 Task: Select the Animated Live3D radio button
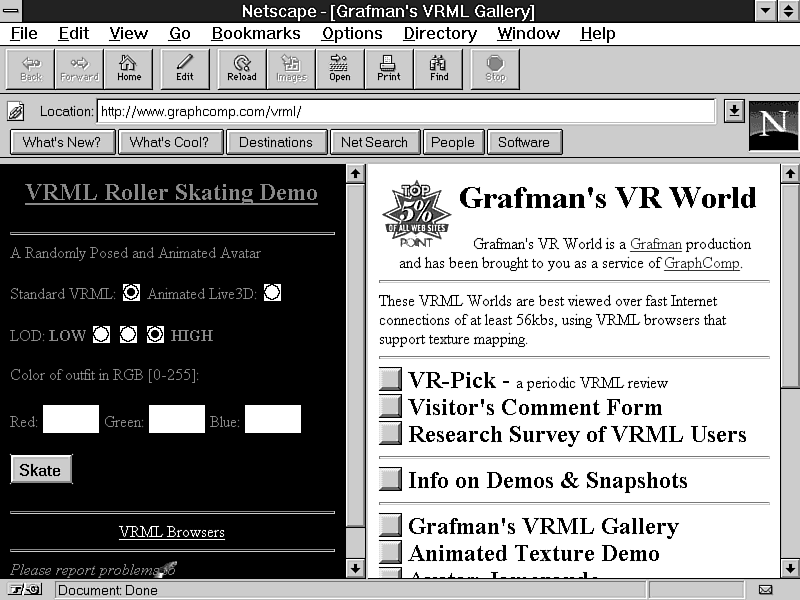coord(272,292)
